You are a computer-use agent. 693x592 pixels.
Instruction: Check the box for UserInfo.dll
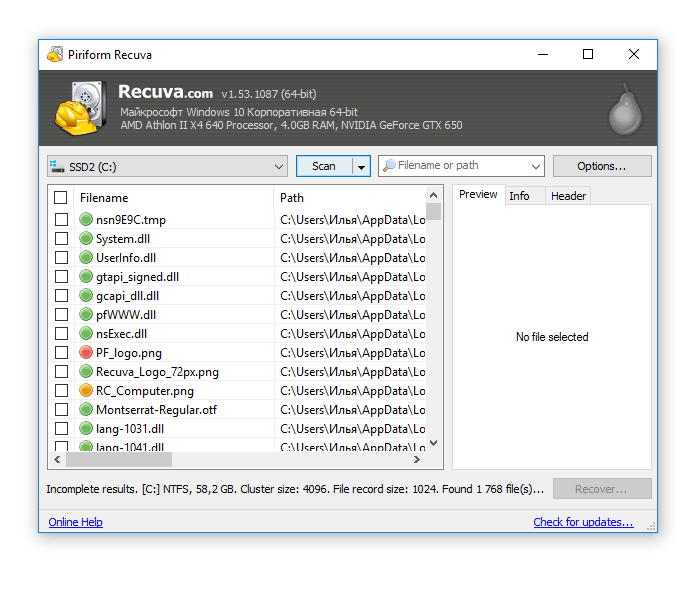[61, 257]
